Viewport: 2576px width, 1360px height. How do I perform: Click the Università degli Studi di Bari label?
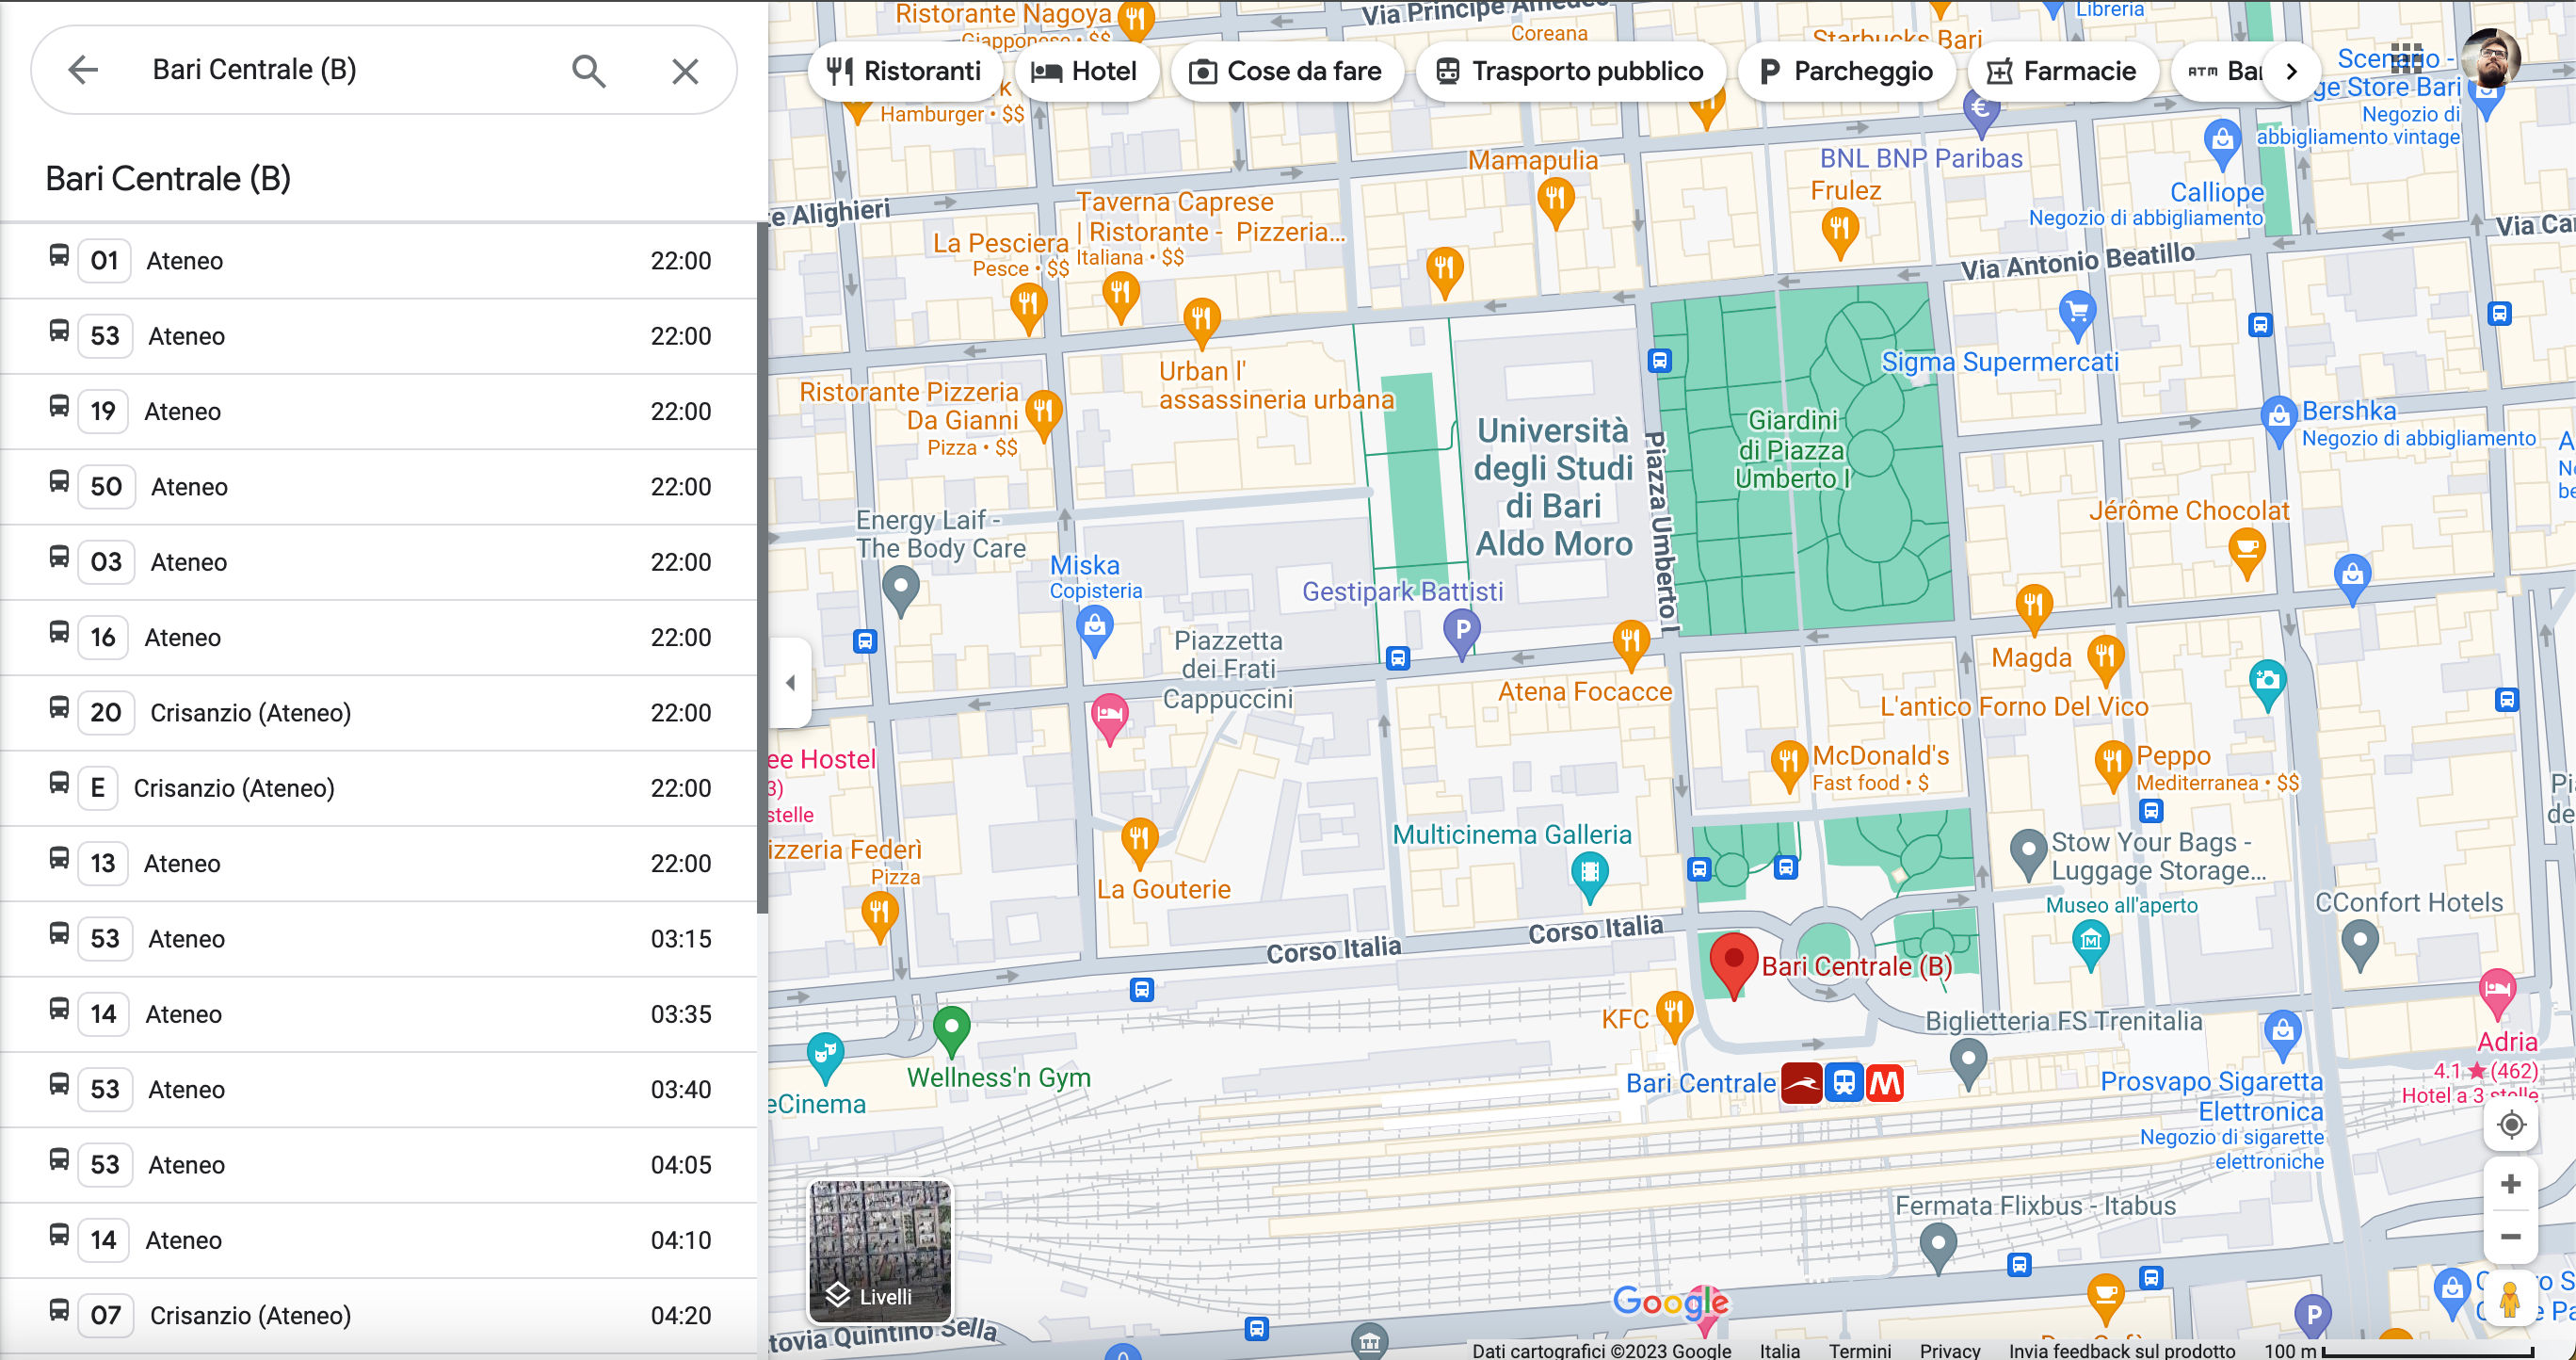pyautogui.click(x=1554, y=487)
